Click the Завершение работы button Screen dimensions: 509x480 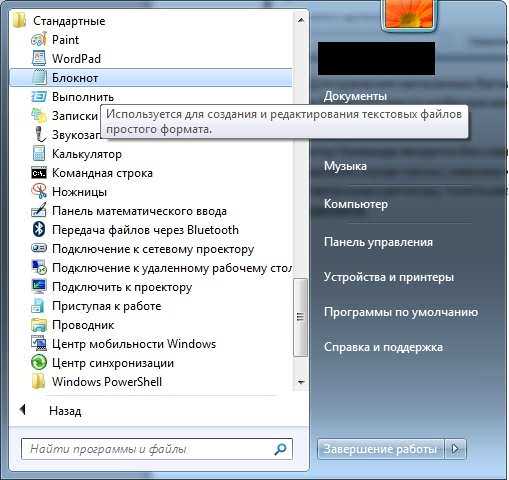pos(380,449)
